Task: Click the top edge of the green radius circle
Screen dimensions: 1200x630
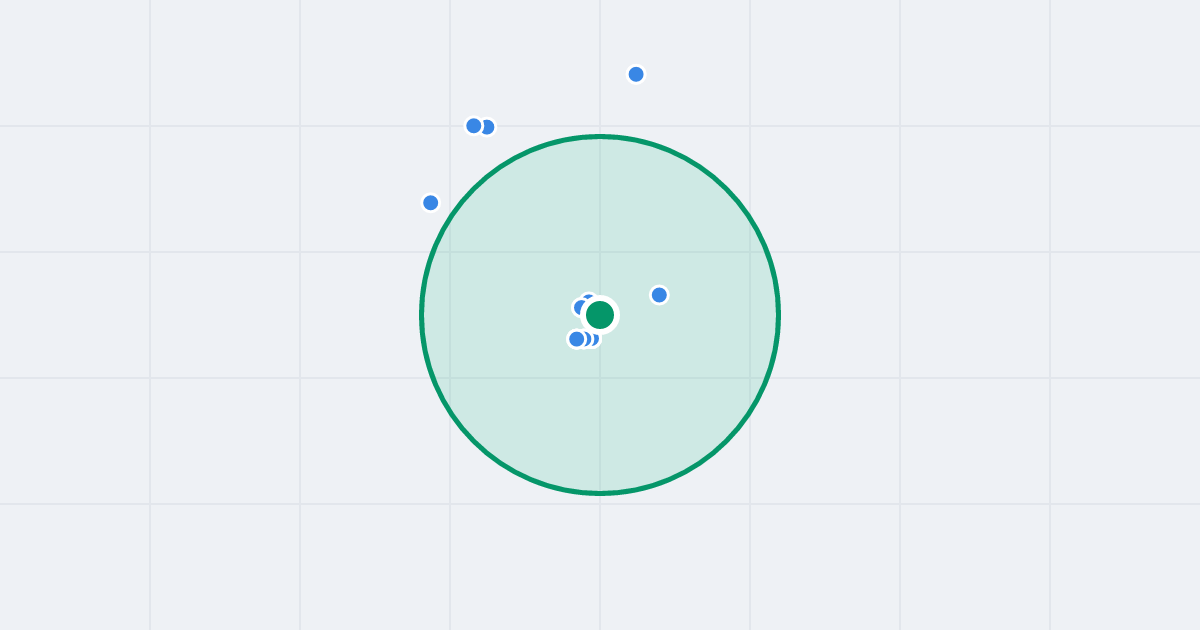Action: pyautogui.click(x=600, y=136)
